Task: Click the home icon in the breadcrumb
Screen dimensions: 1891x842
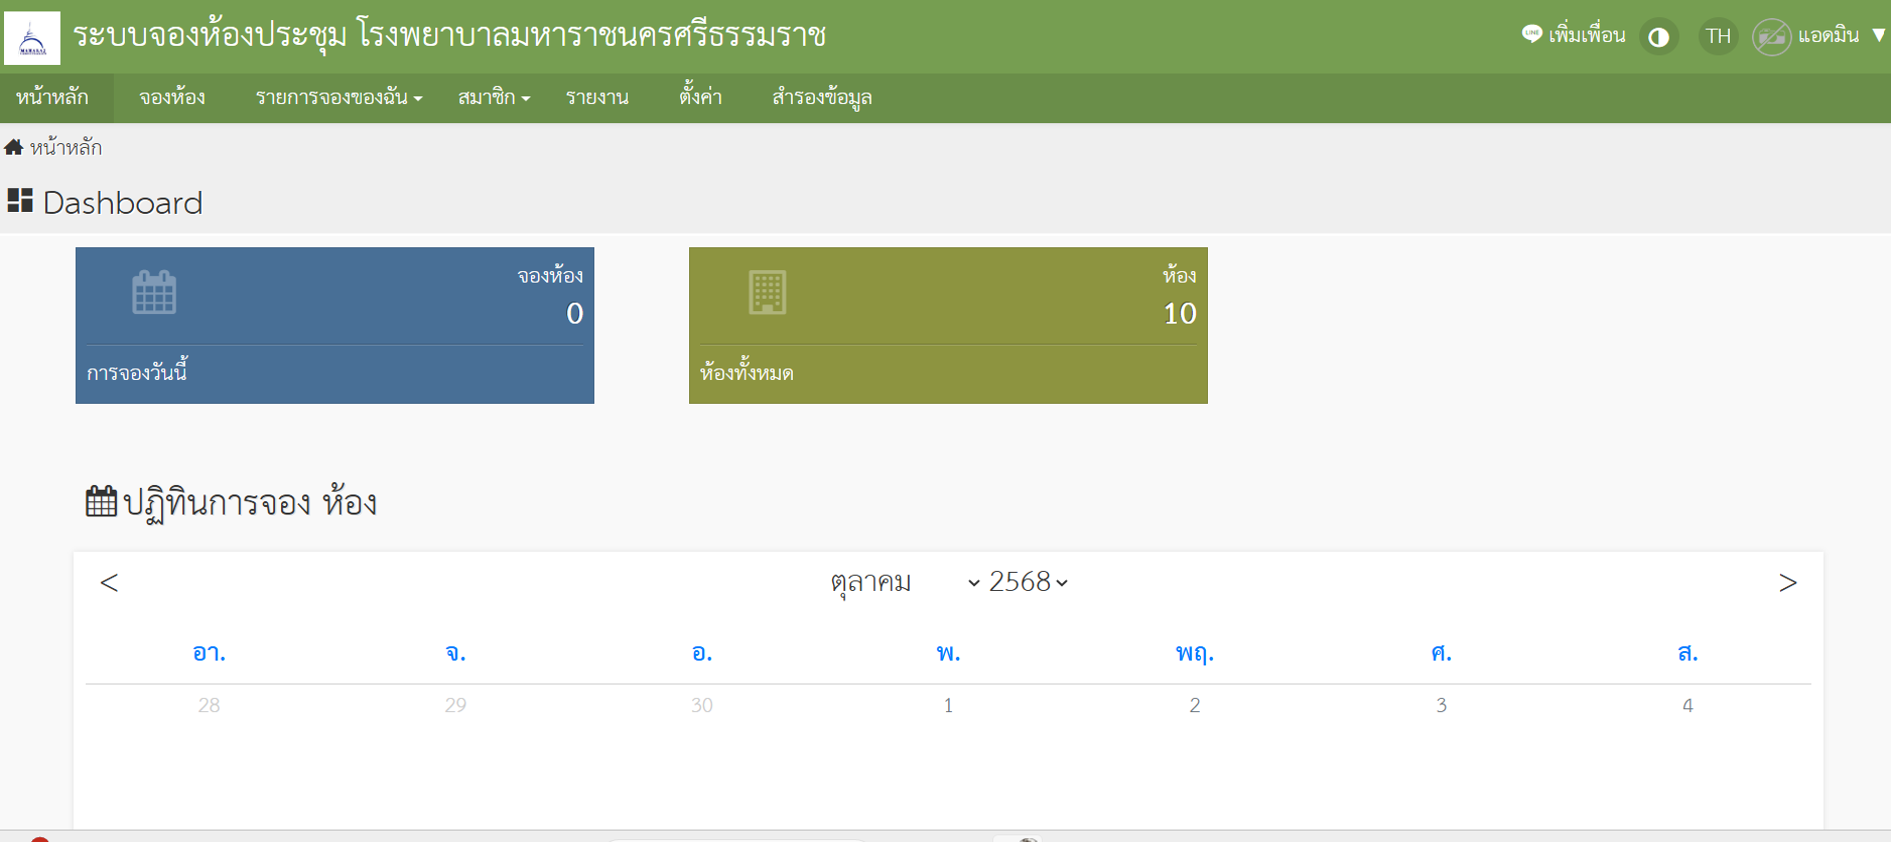Action: click(x=13, y=147)
